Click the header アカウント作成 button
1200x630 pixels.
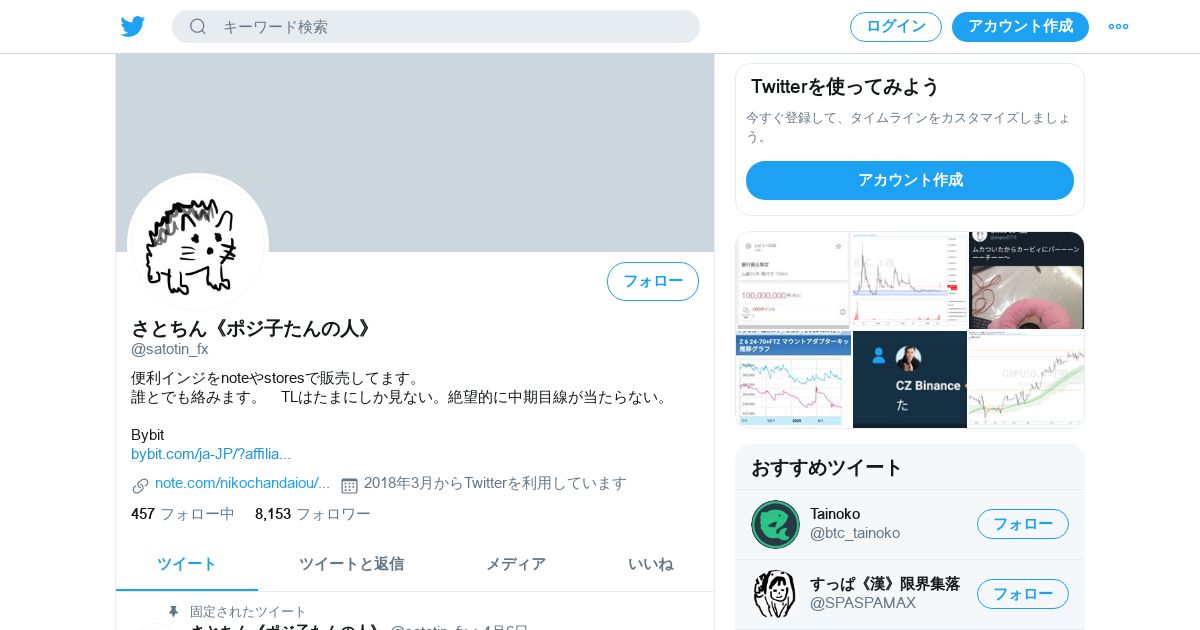[x=1020, y=27]
